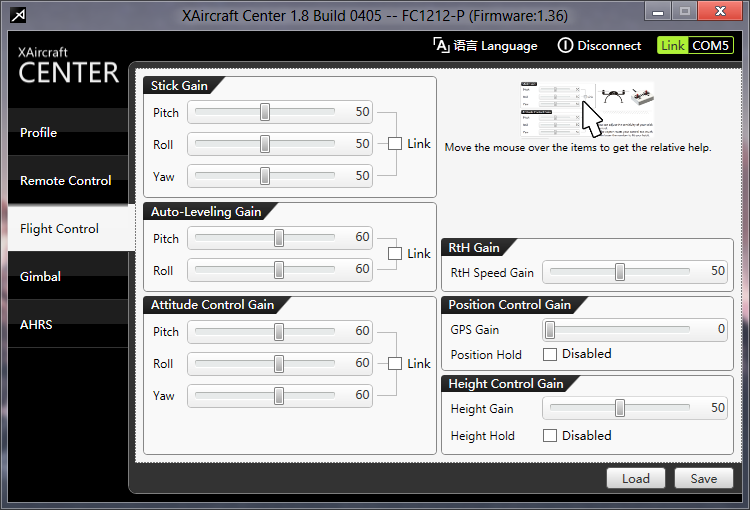Click the Stick Gain Yaw slider handle

pos(265,176)
